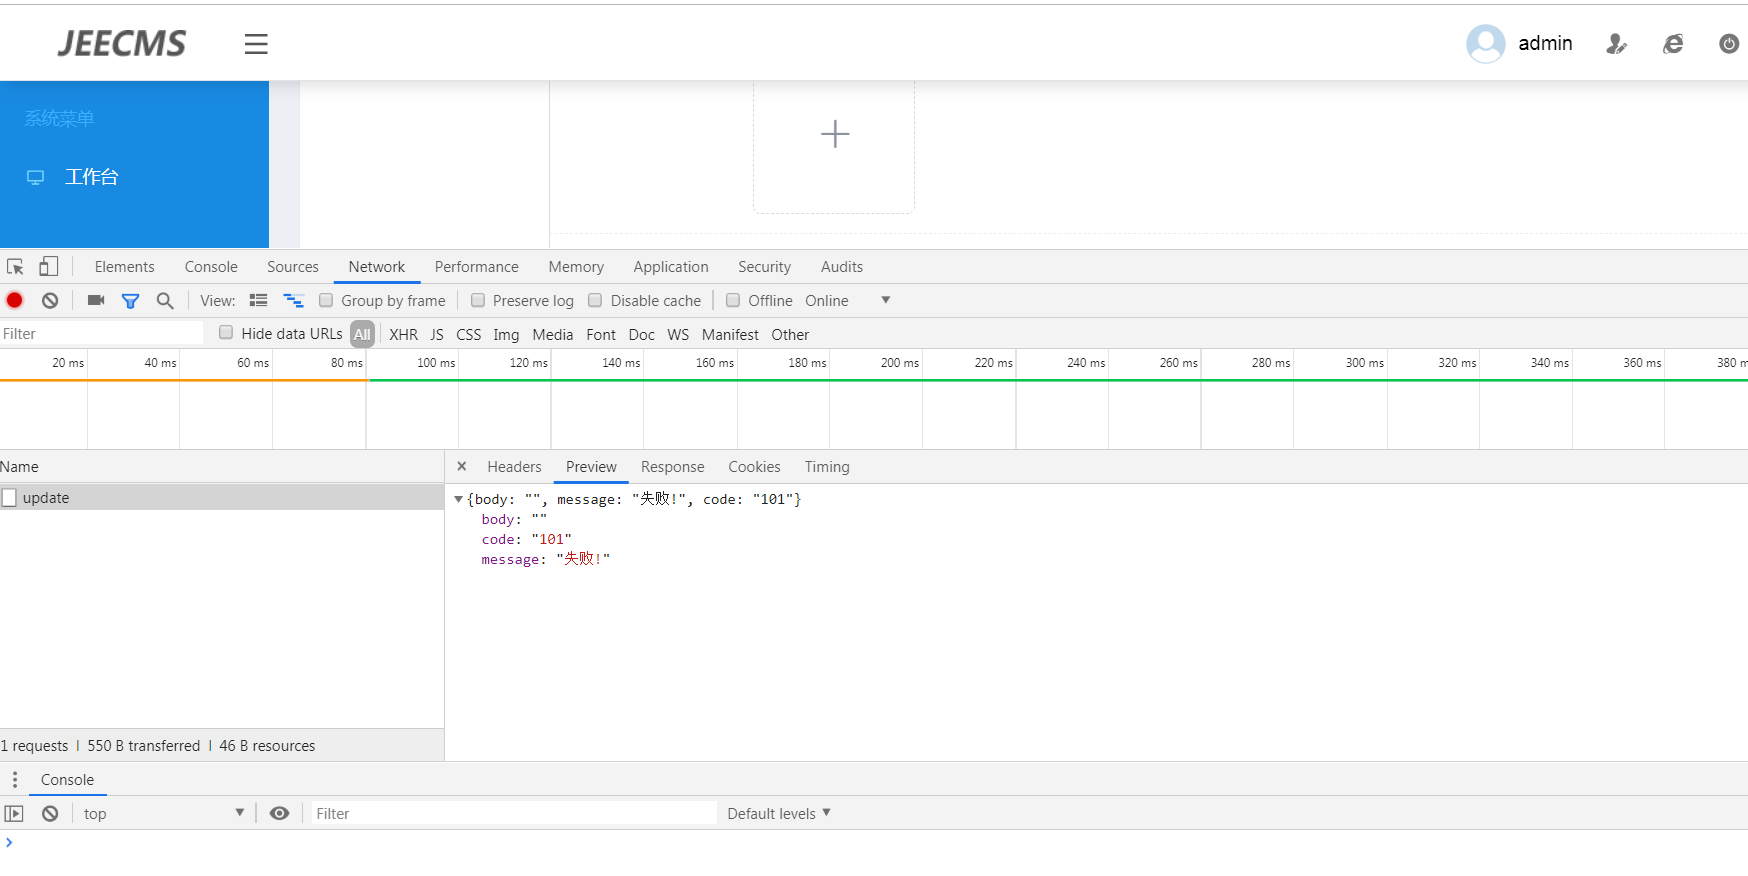This screenshot has height=876, width=1748.
Task: Open the Default levels dropdown
Action: point(779,813)
